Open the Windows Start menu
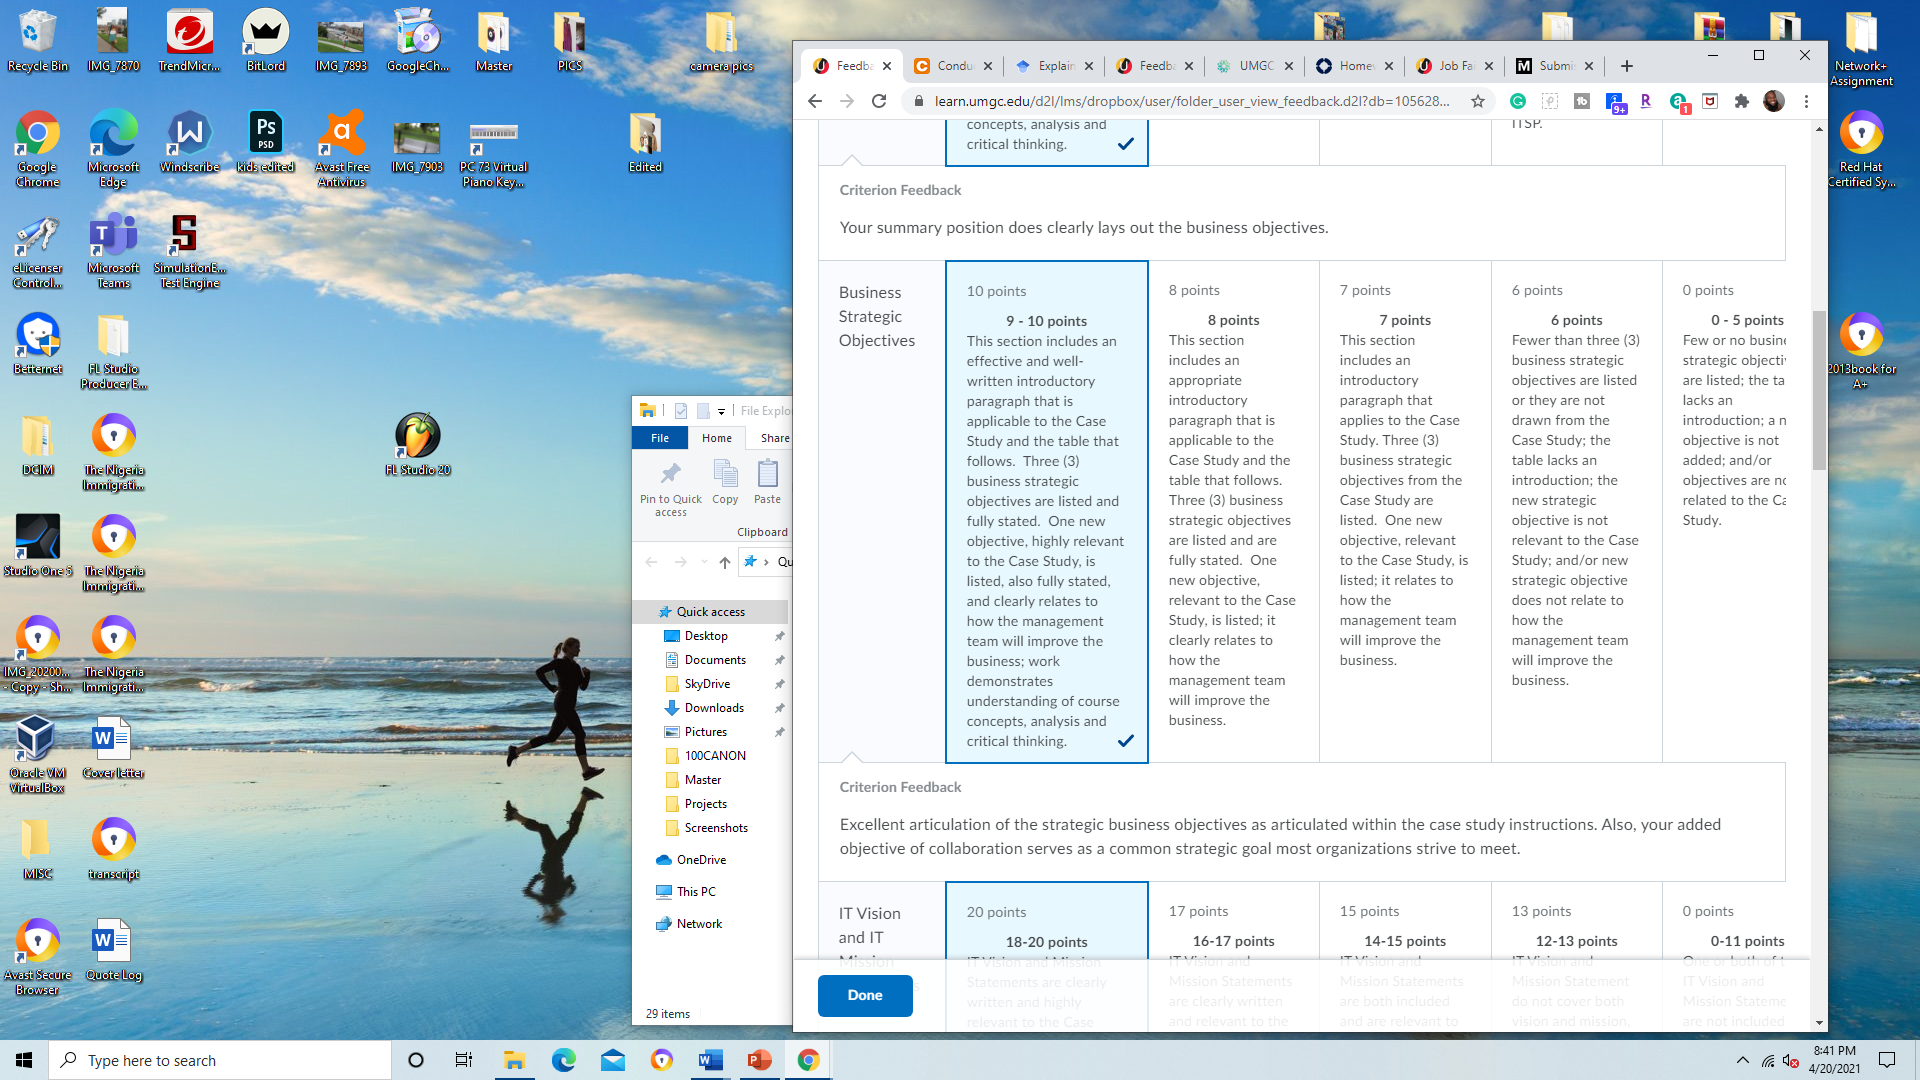 pos(24,1060)
